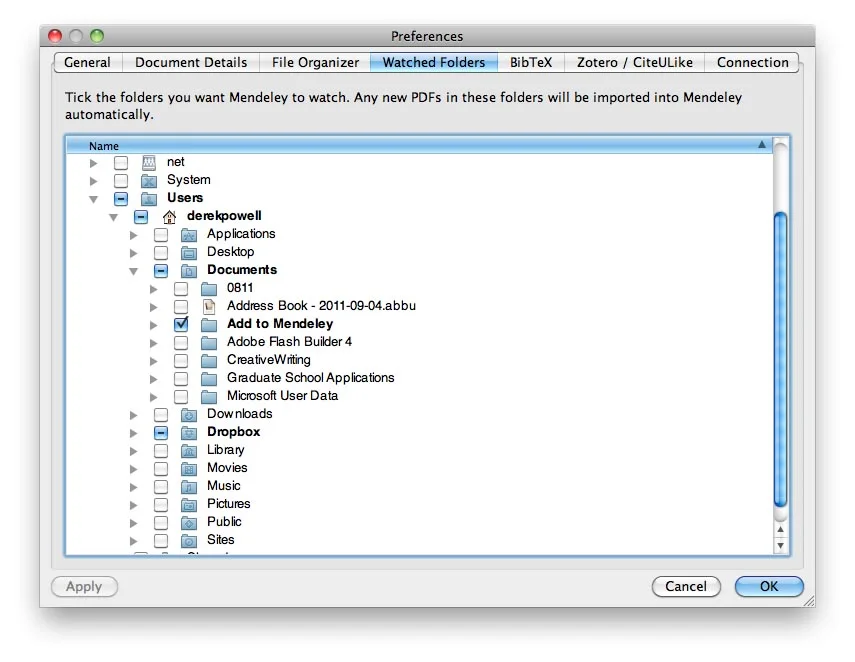The image size is (855, 662).
Task: Open the Zotero / CiteULike tab
Action: [x=635, y=62]
